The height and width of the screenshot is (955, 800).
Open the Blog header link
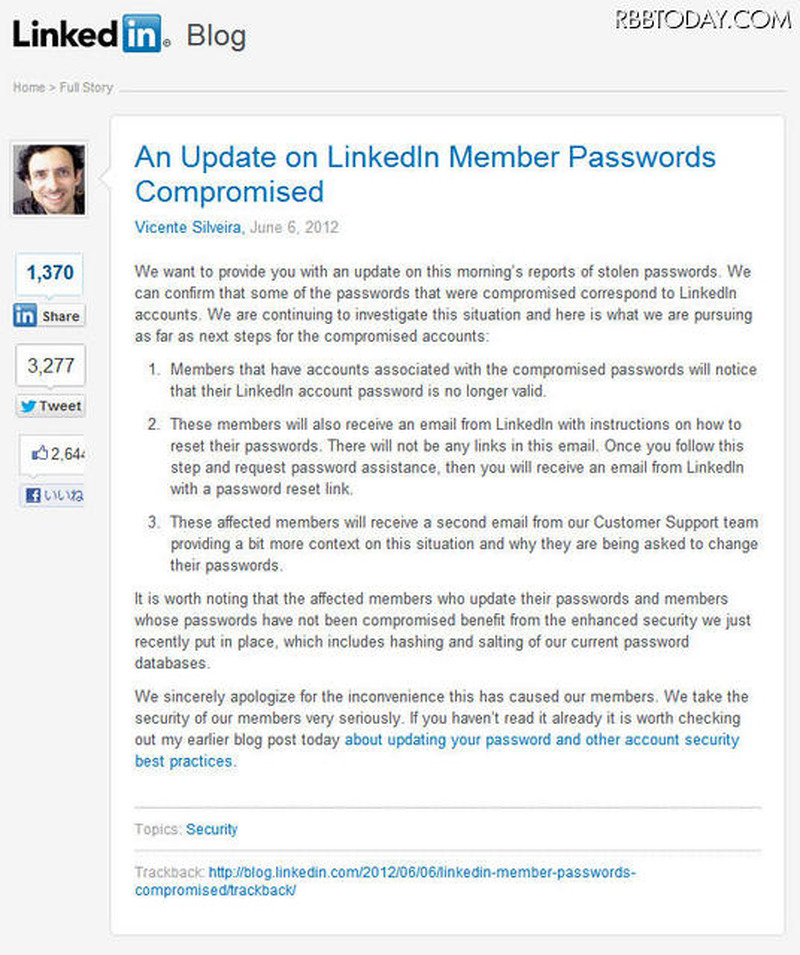[216, 37]
